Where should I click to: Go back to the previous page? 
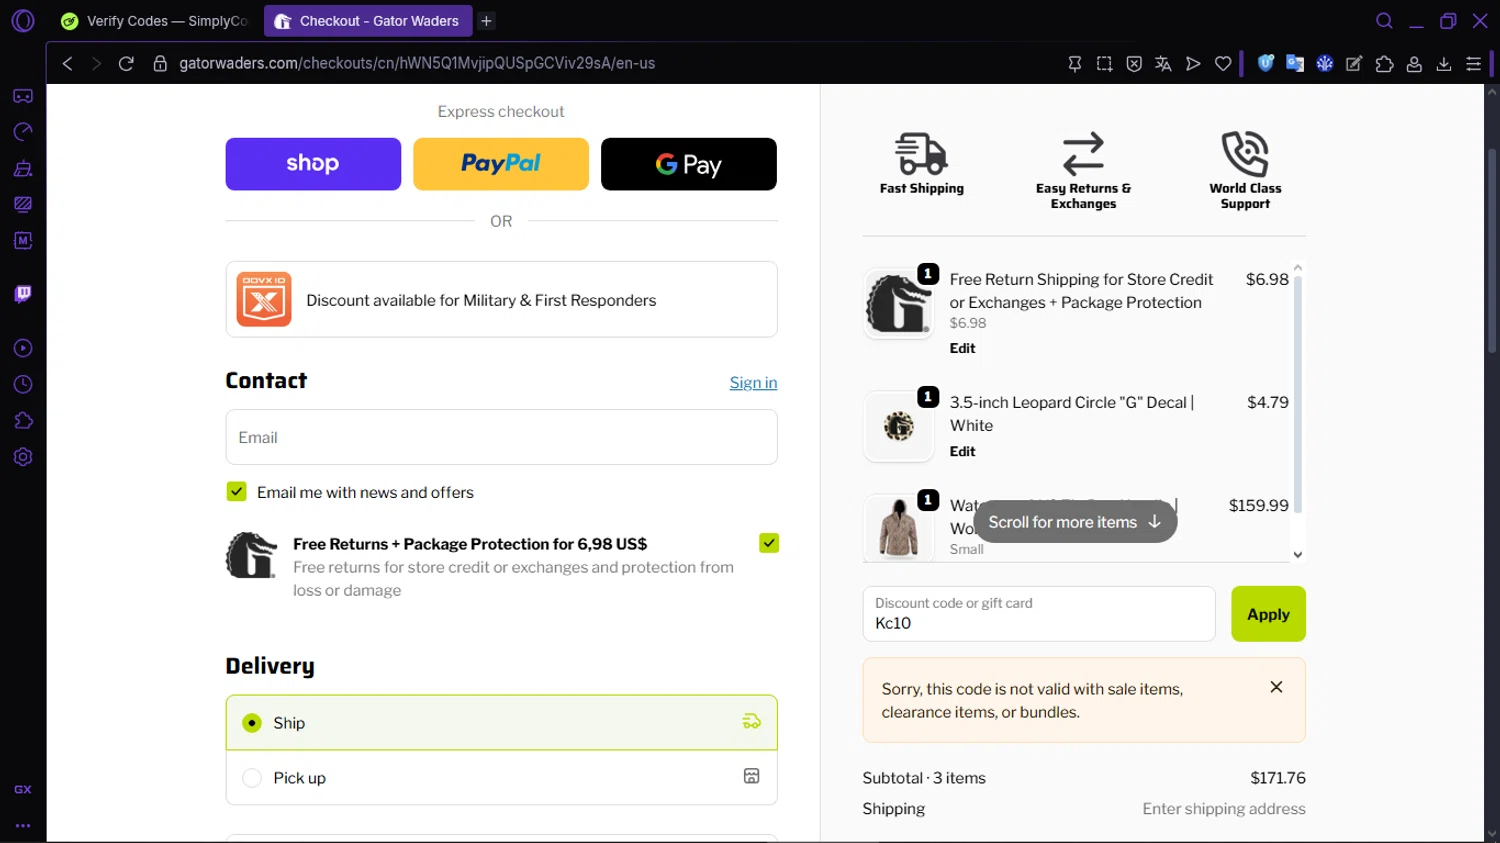(67, 63)
